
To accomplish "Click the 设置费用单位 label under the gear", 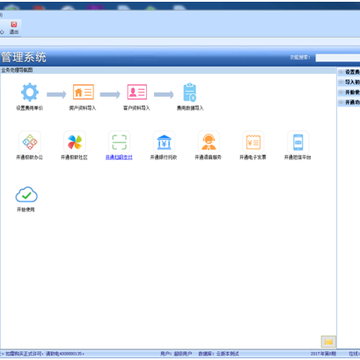I will click(x=30, y=108).
